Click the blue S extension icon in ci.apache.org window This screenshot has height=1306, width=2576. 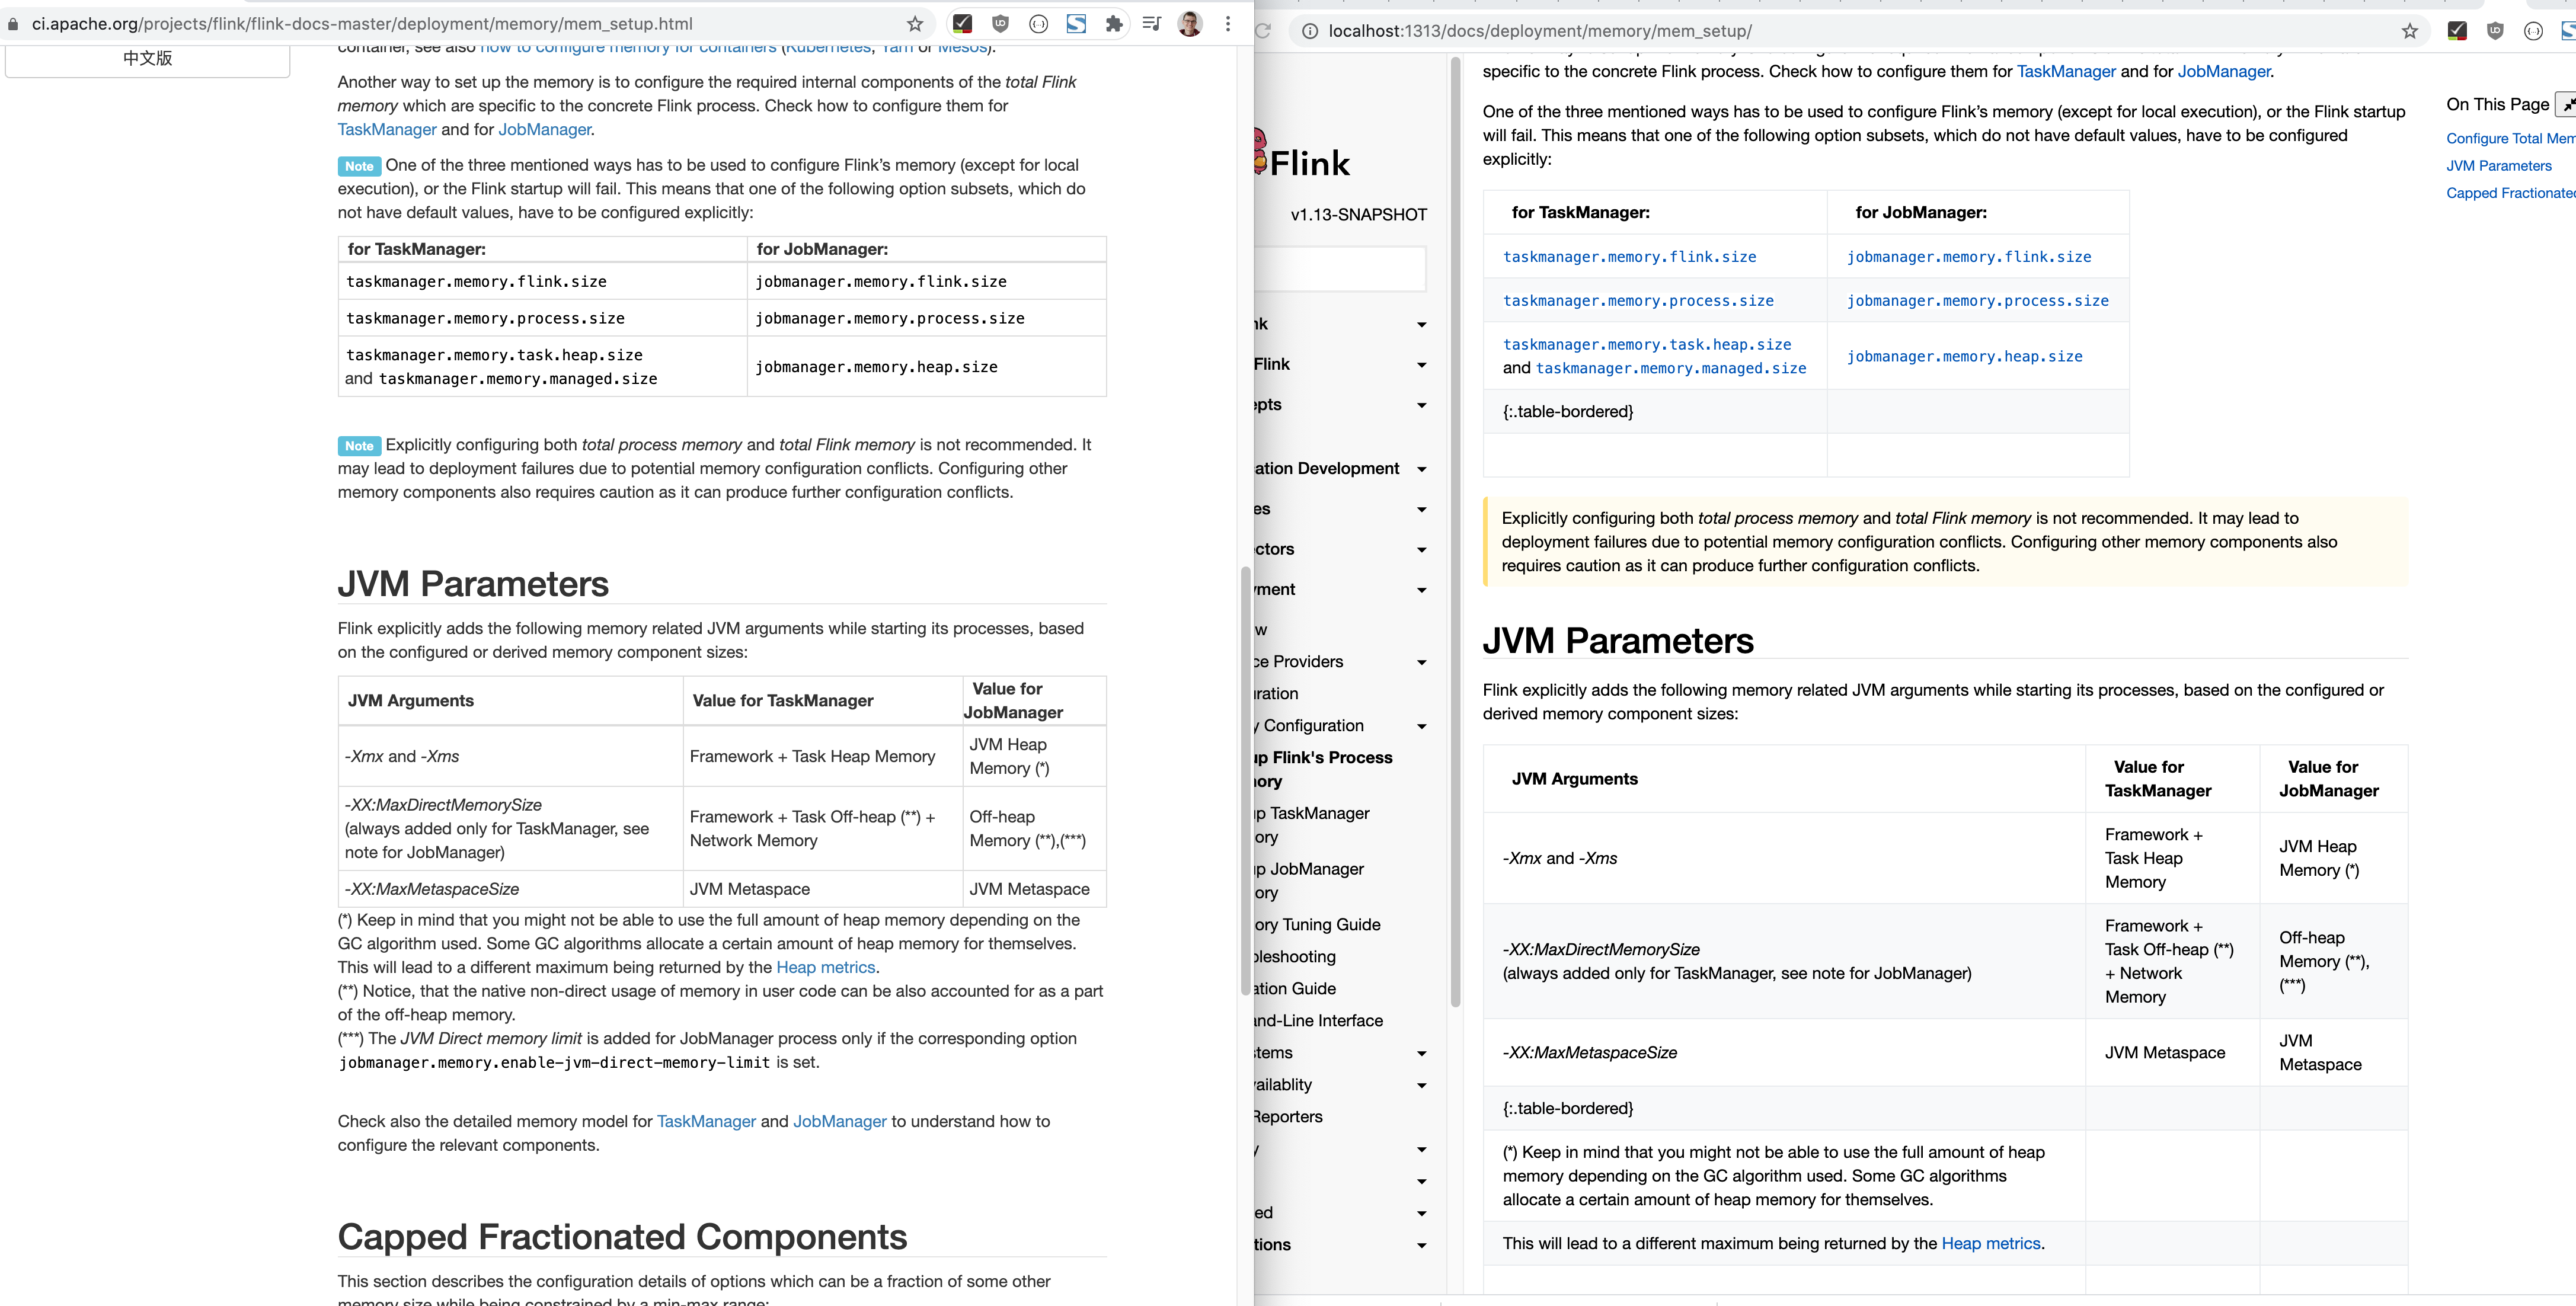click(x=1076, y=24)
